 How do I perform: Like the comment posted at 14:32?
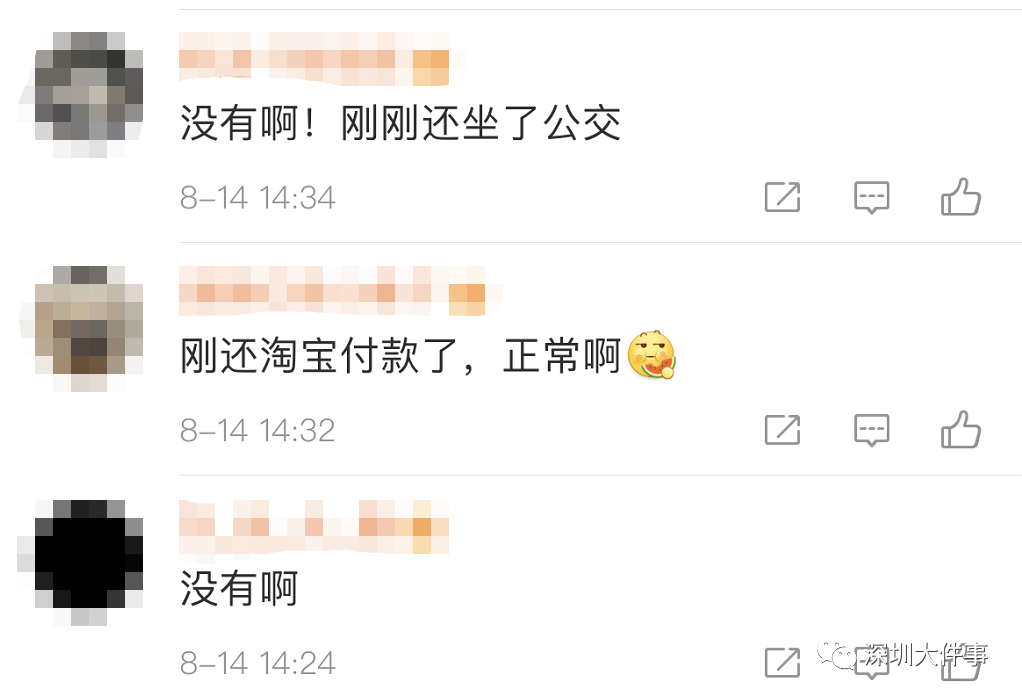tap(961, 429)
